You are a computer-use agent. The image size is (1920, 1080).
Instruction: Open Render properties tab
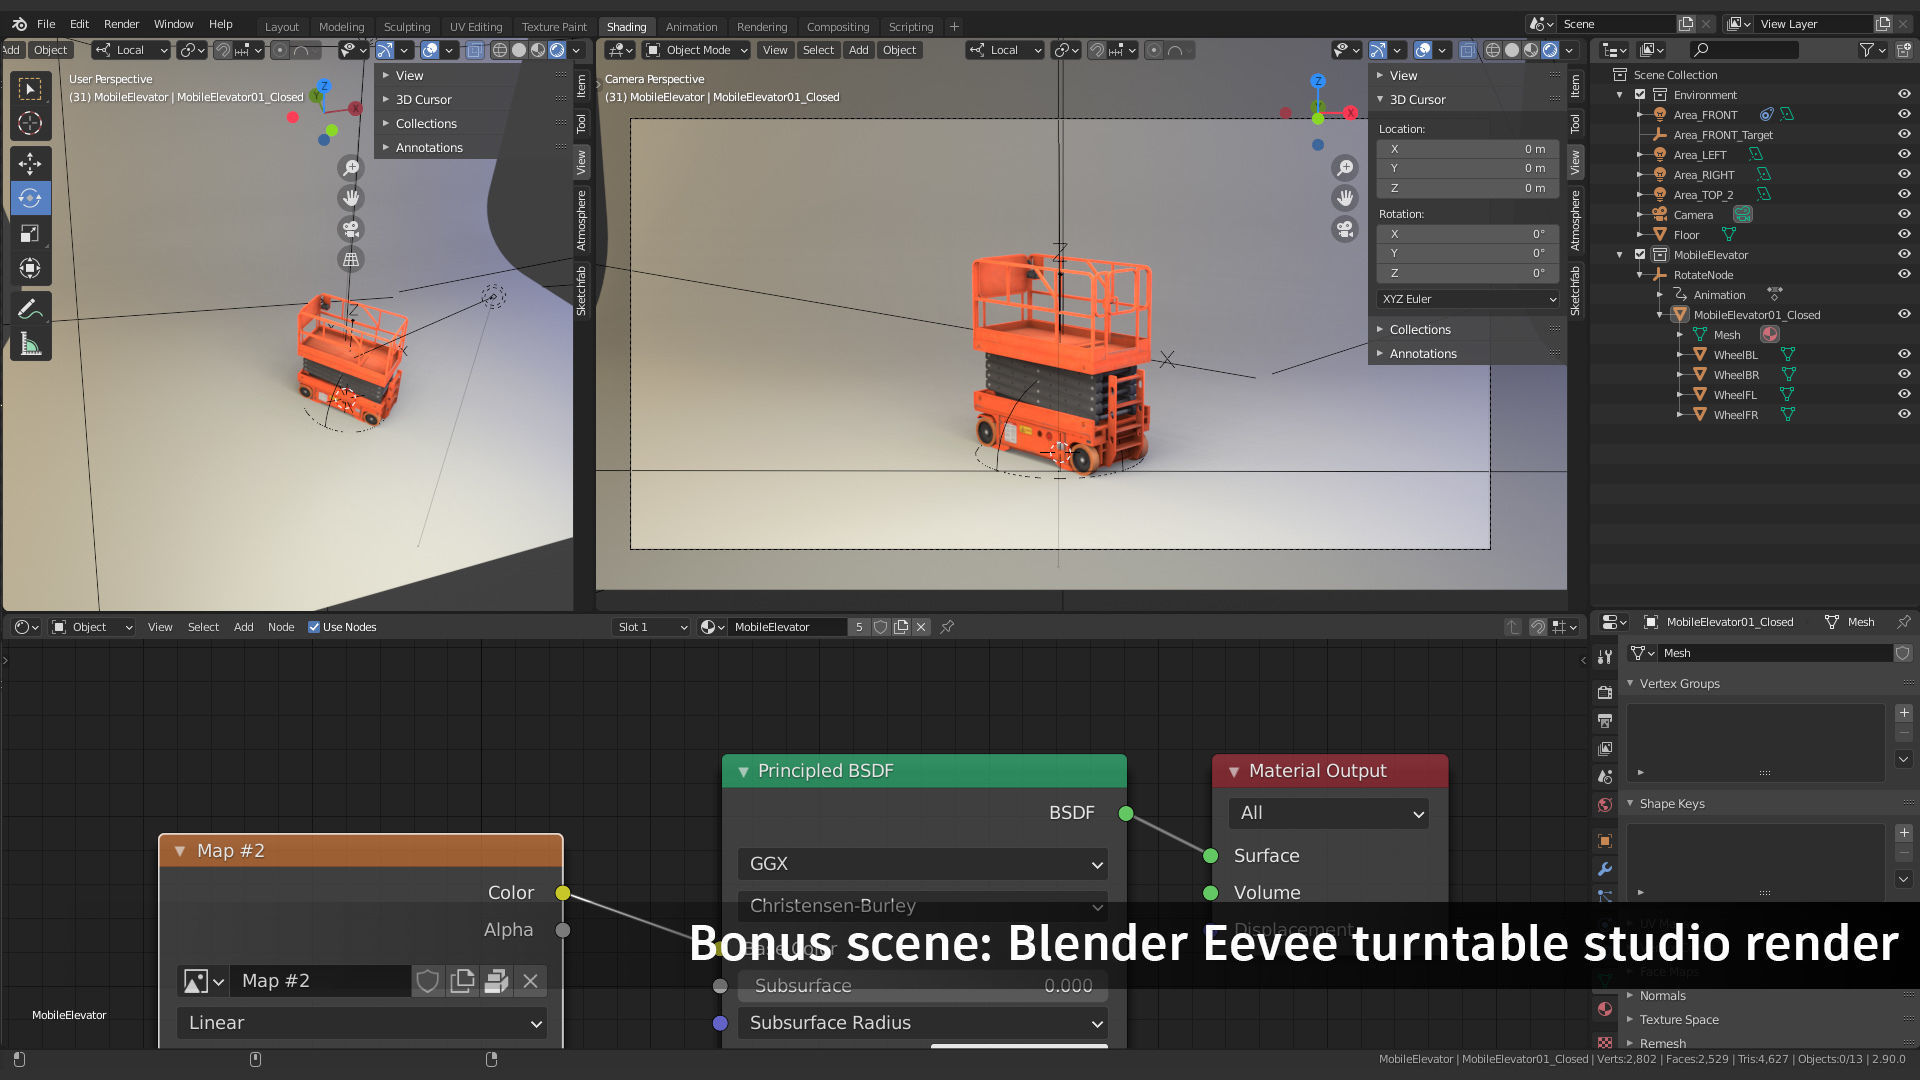pos(1605,692)
